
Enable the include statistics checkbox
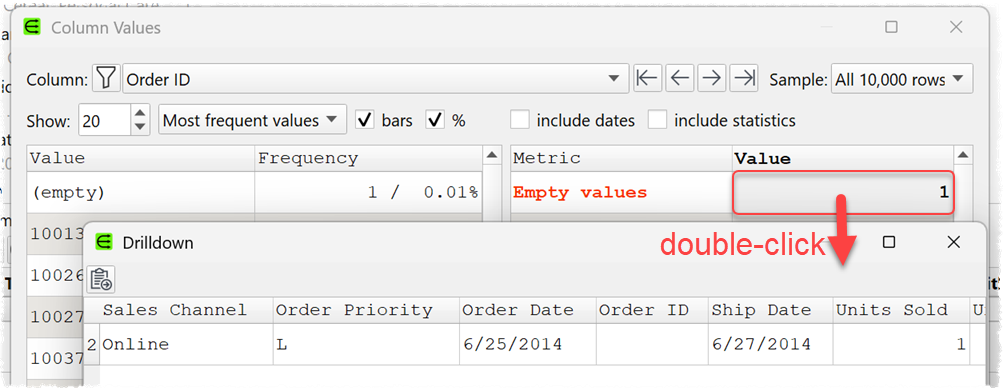click(658, 120)
